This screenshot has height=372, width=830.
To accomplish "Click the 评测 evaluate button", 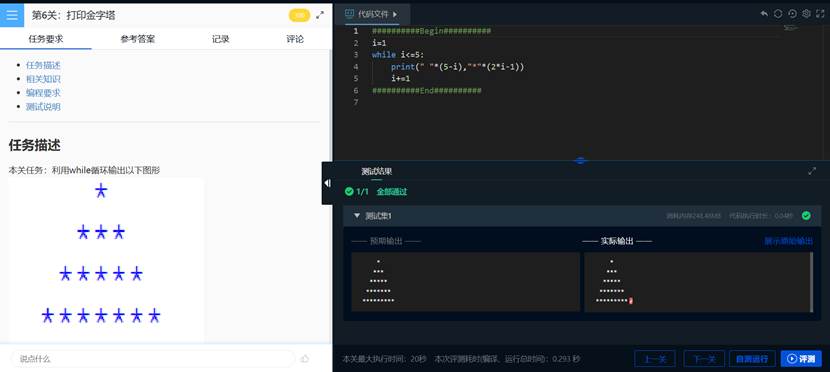I will [801, 359].
